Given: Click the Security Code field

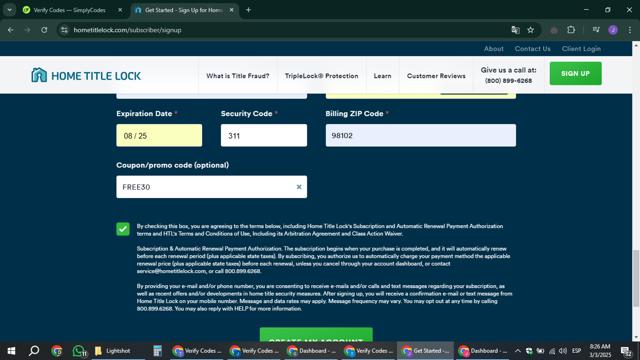Looking at the screenshot, I should click(264, 136).
